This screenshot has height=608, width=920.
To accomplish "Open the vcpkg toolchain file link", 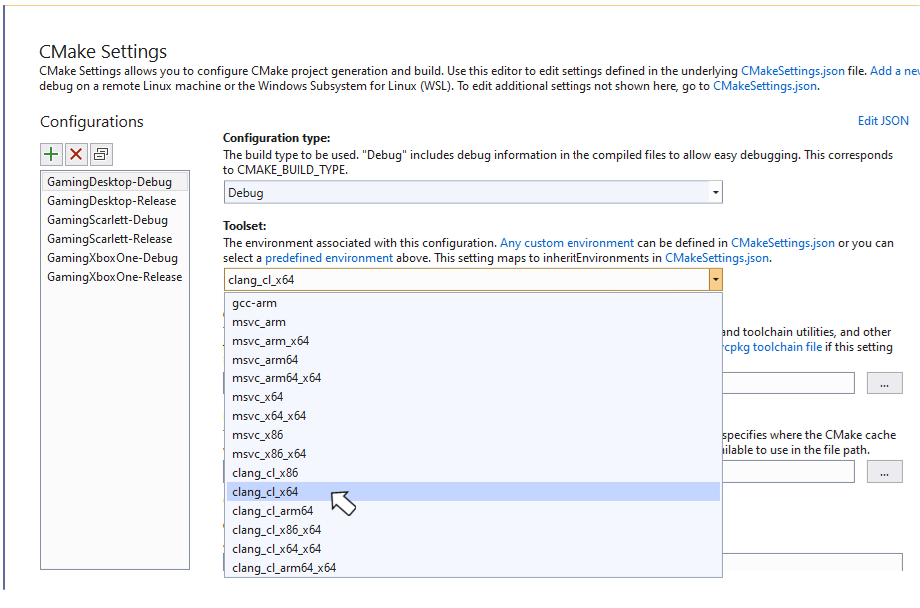I will 772,347.
